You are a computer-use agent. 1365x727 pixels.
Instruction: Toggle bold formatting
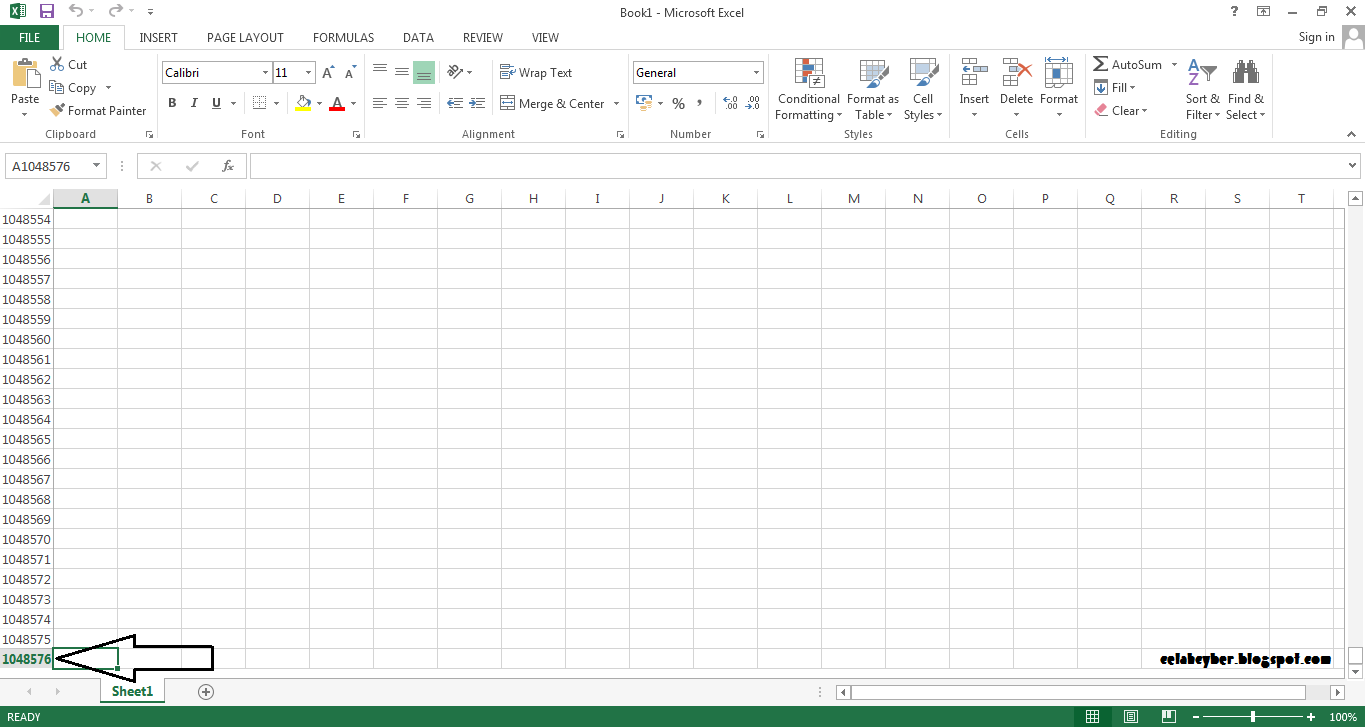171,103
